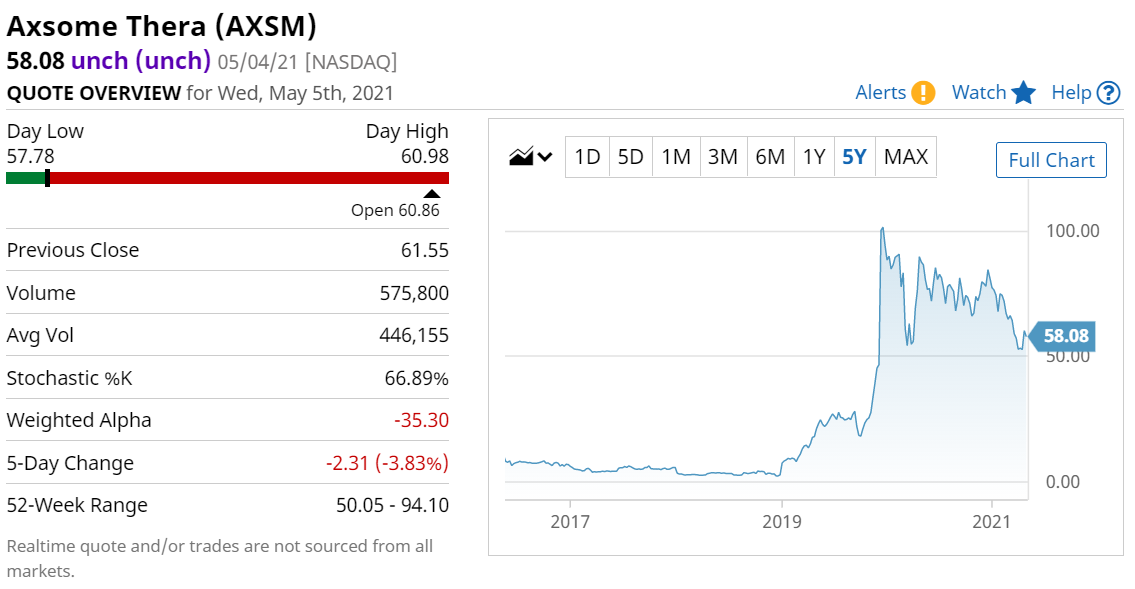Screen dimensions: 1135x589
Task: Click the Avg Vol value 446,155
Action: (414, 335)
